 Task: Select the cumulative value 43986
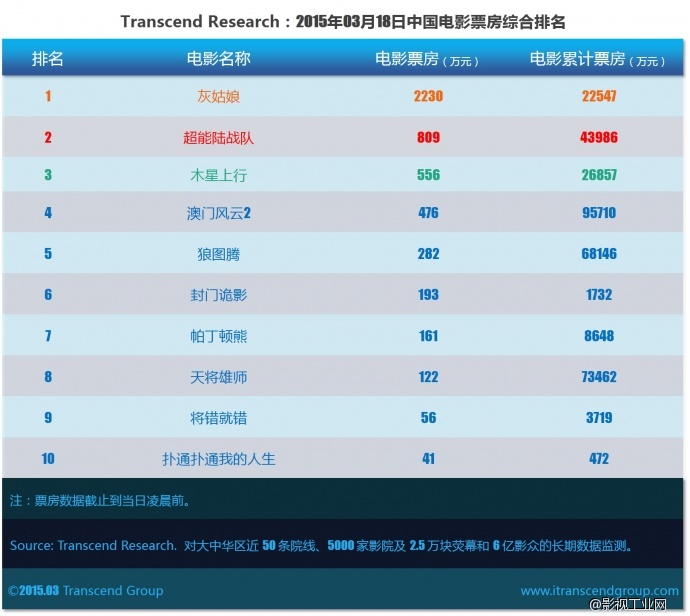(599, 137)
